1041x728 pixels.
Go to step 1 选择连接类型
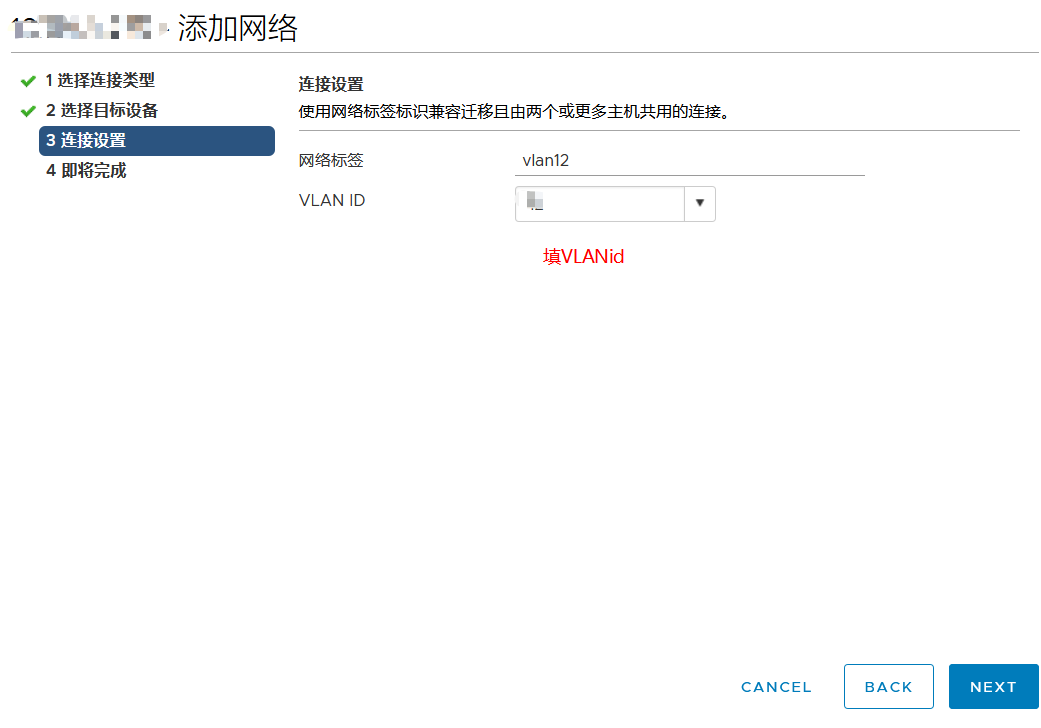(x=100, y=80)
